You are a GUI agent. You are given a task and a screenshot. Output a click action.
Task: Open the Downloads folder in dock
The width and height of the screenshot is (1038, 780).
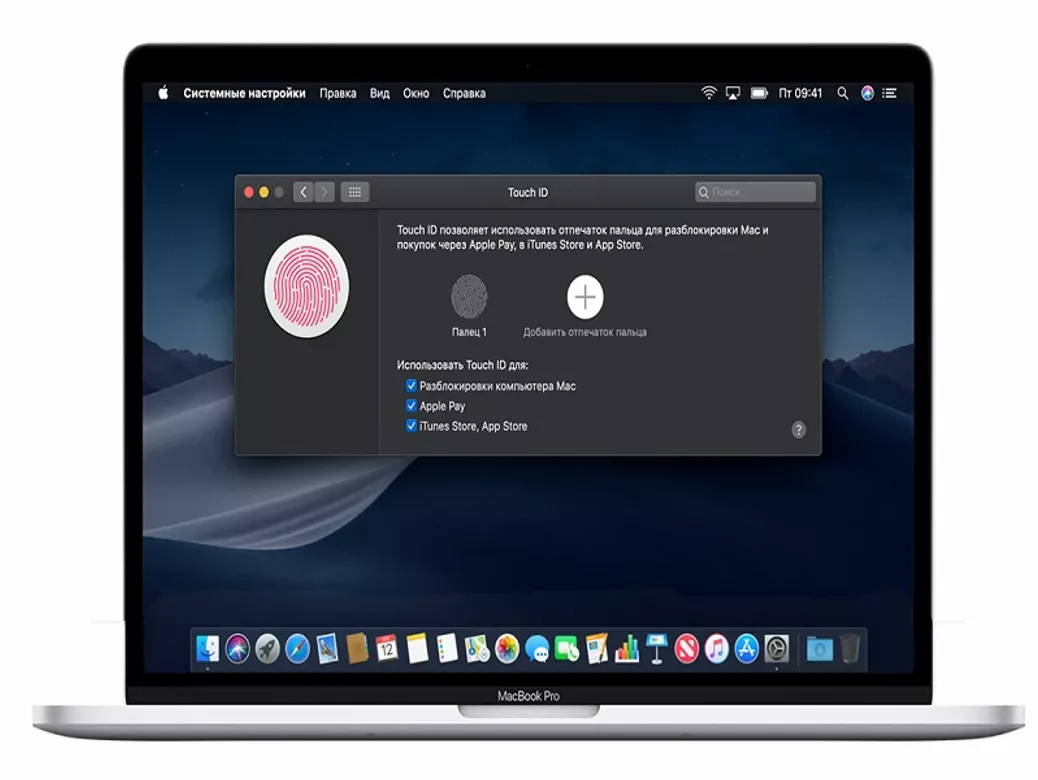tap(820, 648)
